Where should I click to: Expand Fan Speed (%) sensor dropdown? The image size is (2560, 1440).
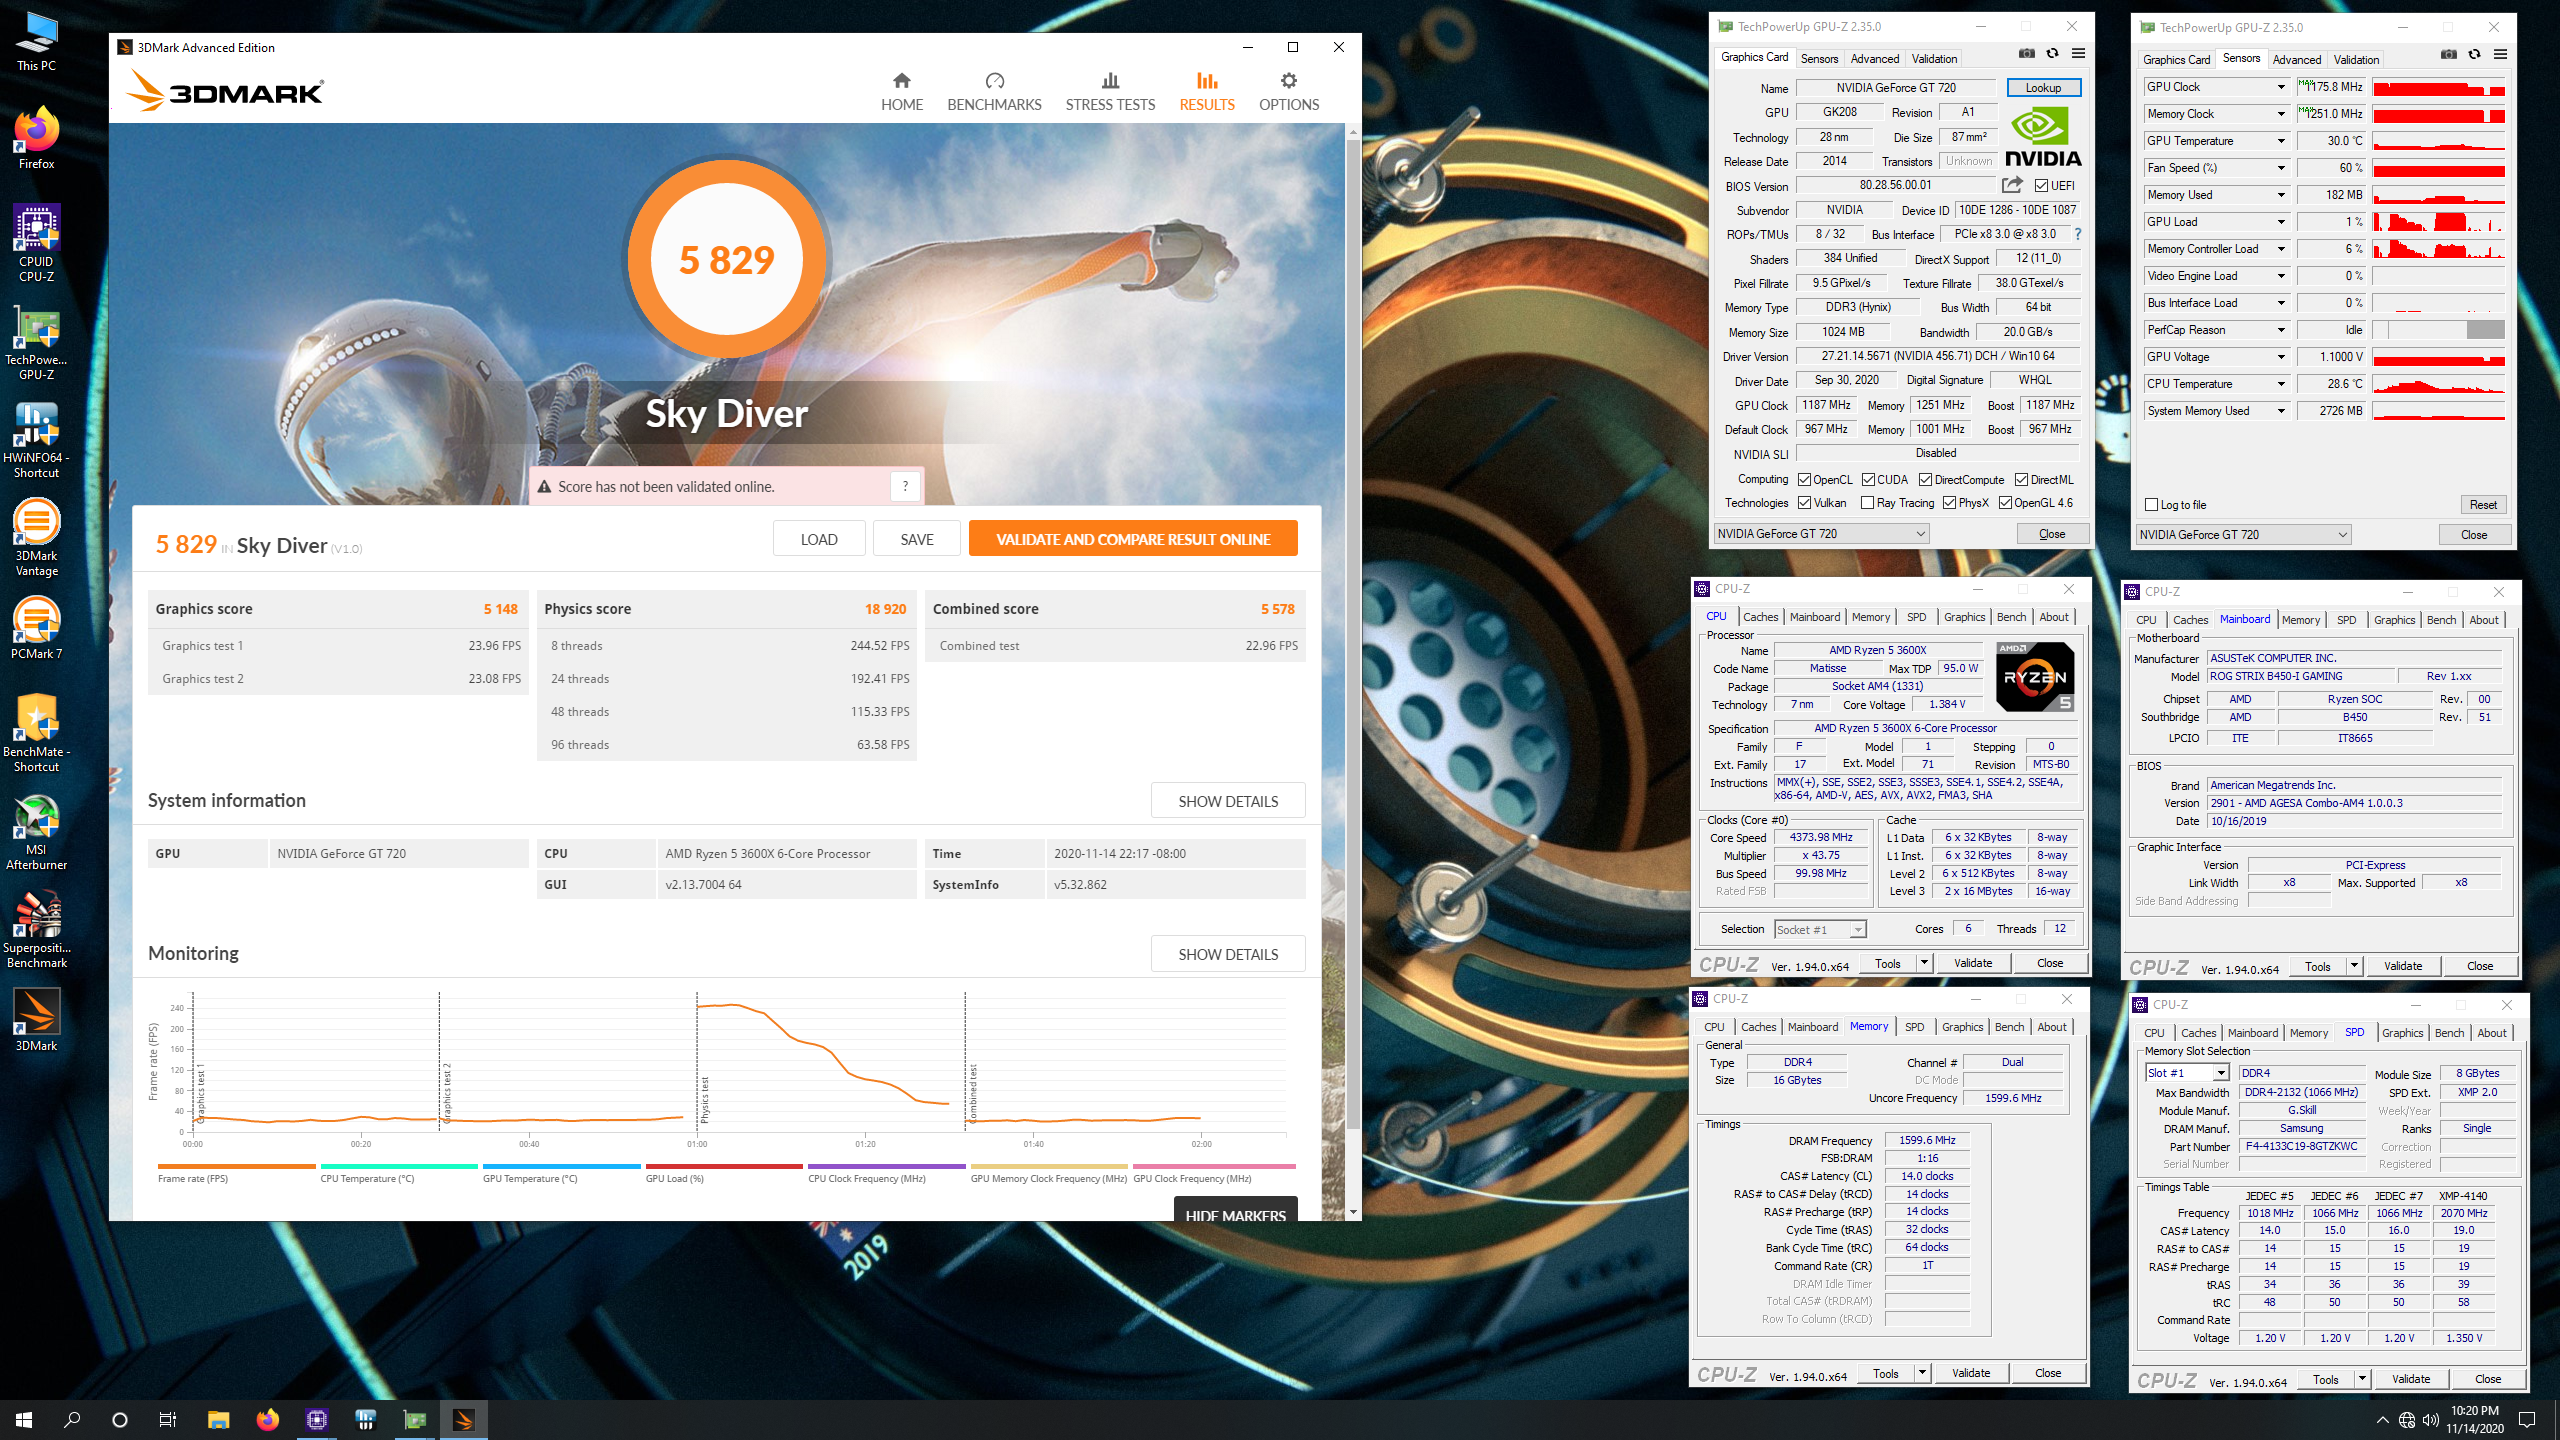click(x=2281, y=168)
